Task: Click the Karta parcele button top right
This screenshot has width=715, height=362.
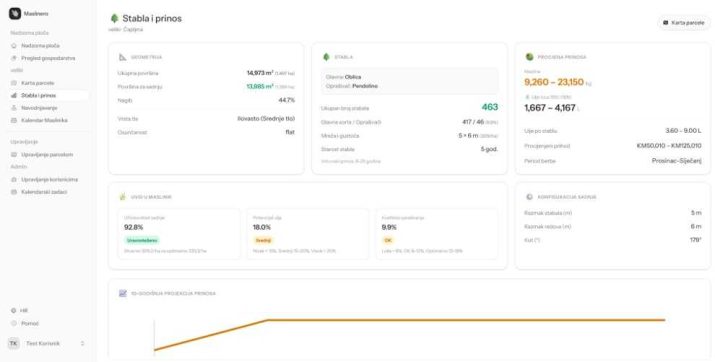Action: pos(683,22)
